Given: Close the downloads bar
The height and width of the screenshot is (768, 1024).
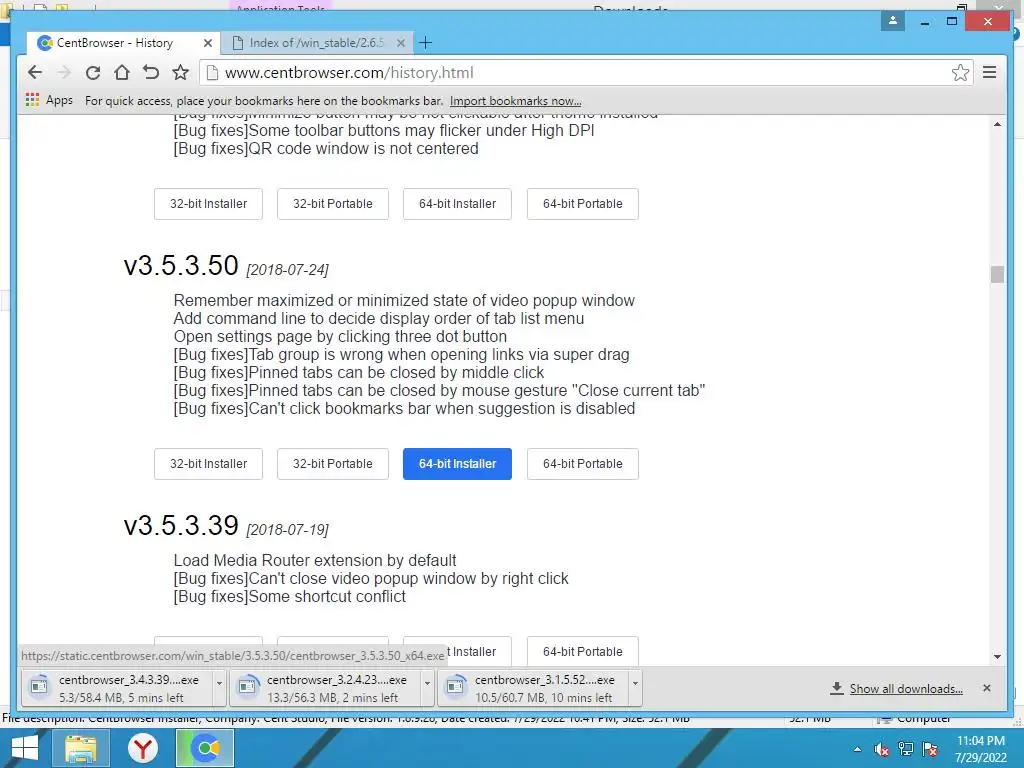Looking at the screenshot, I should [987, 688].
